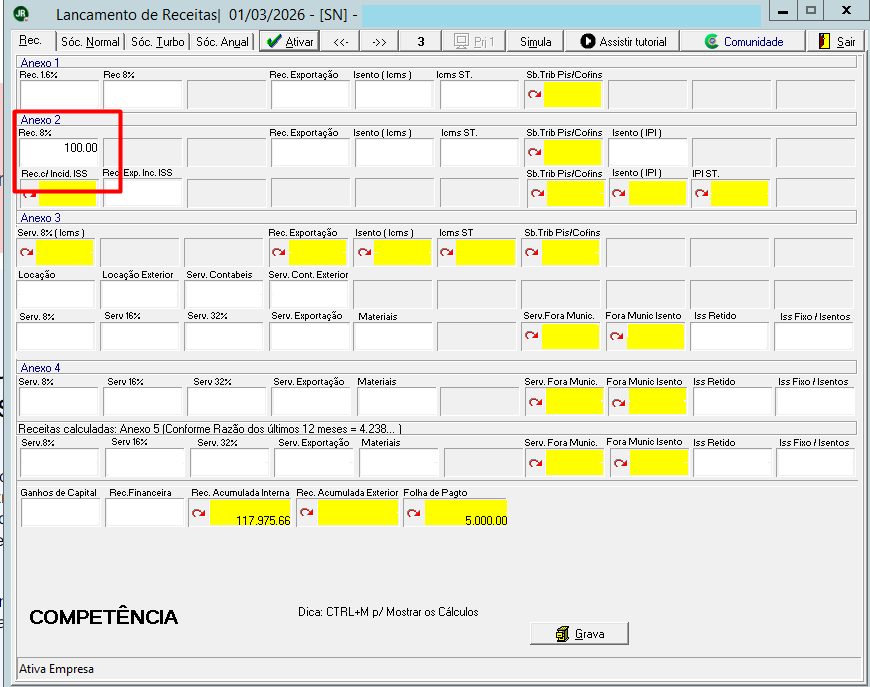Viewport: 870px width, 687px height.
Task: Click the Simula button
Action: [x=535, y=42]
